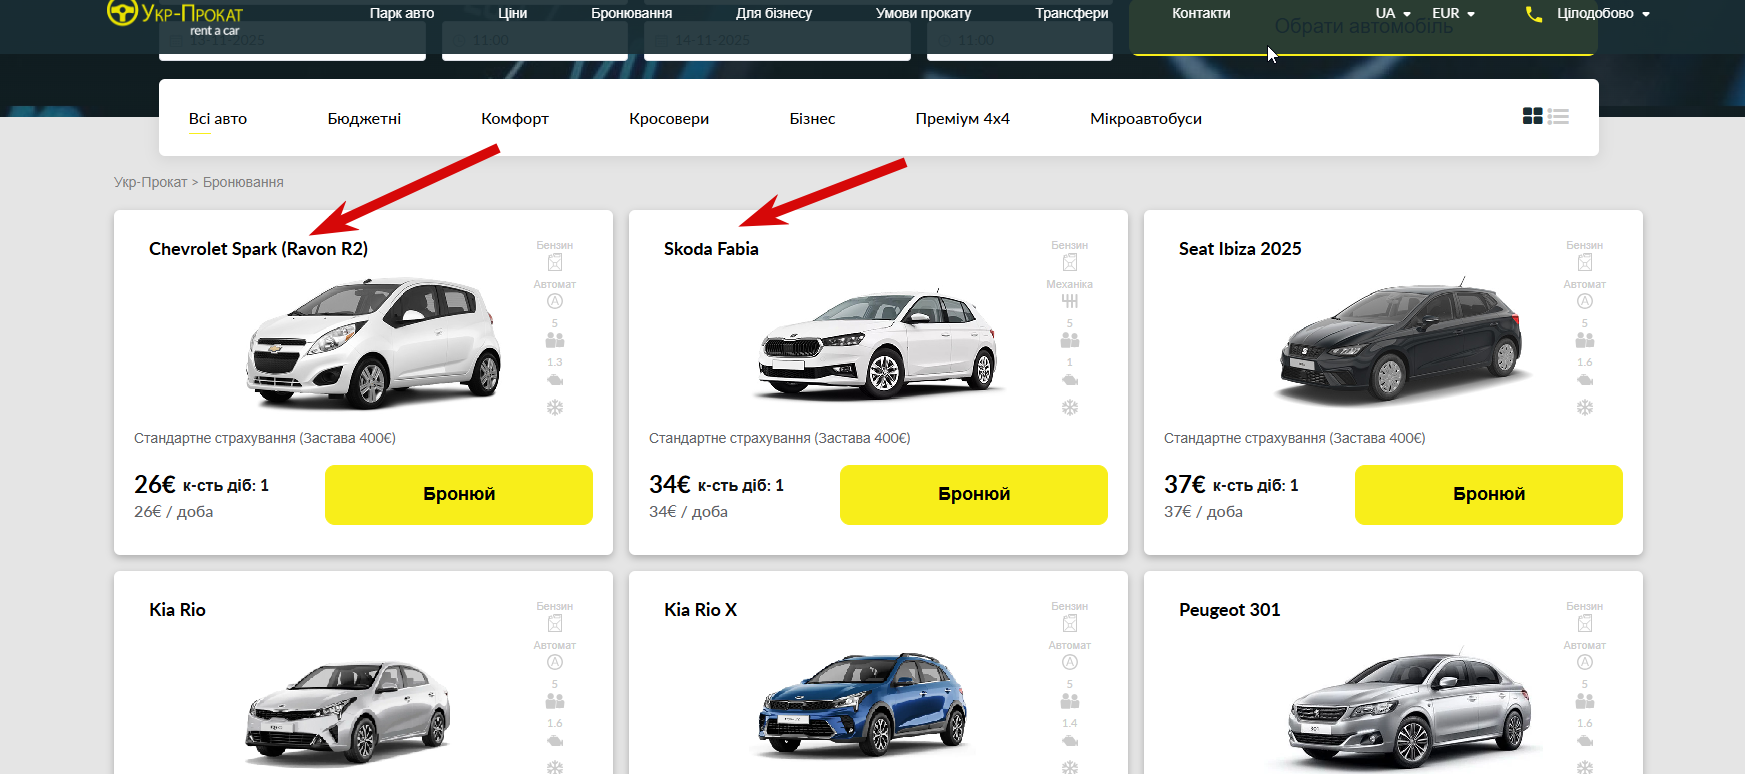
Task: Click the seats icon on Seat Ibiza card
Action: [1585, 340]
